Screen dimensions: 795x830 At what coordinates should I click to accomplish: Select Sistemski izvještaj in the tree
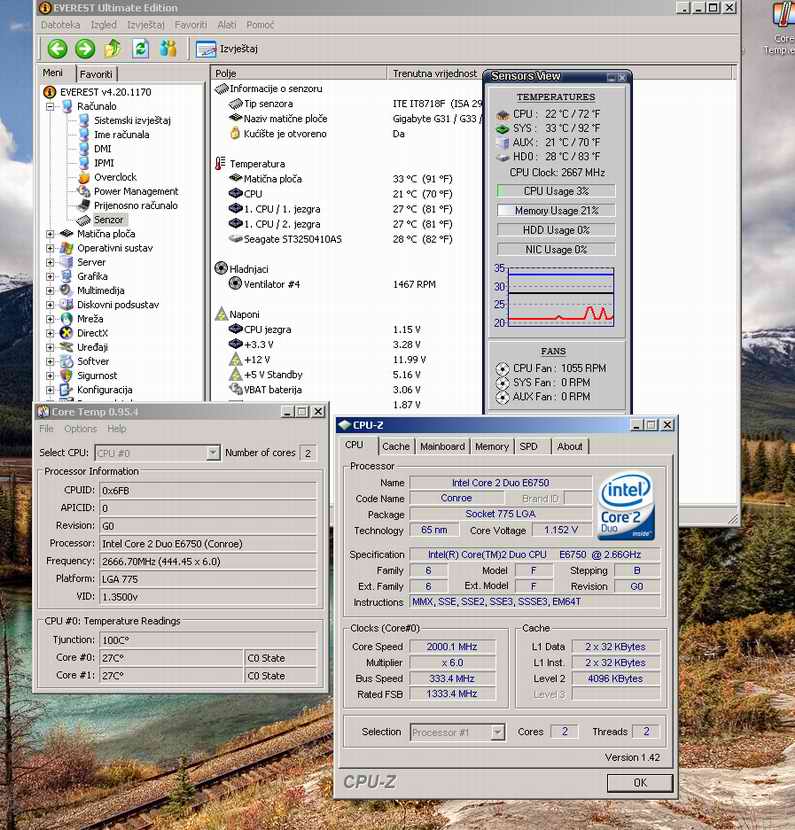tap(131, 120)
